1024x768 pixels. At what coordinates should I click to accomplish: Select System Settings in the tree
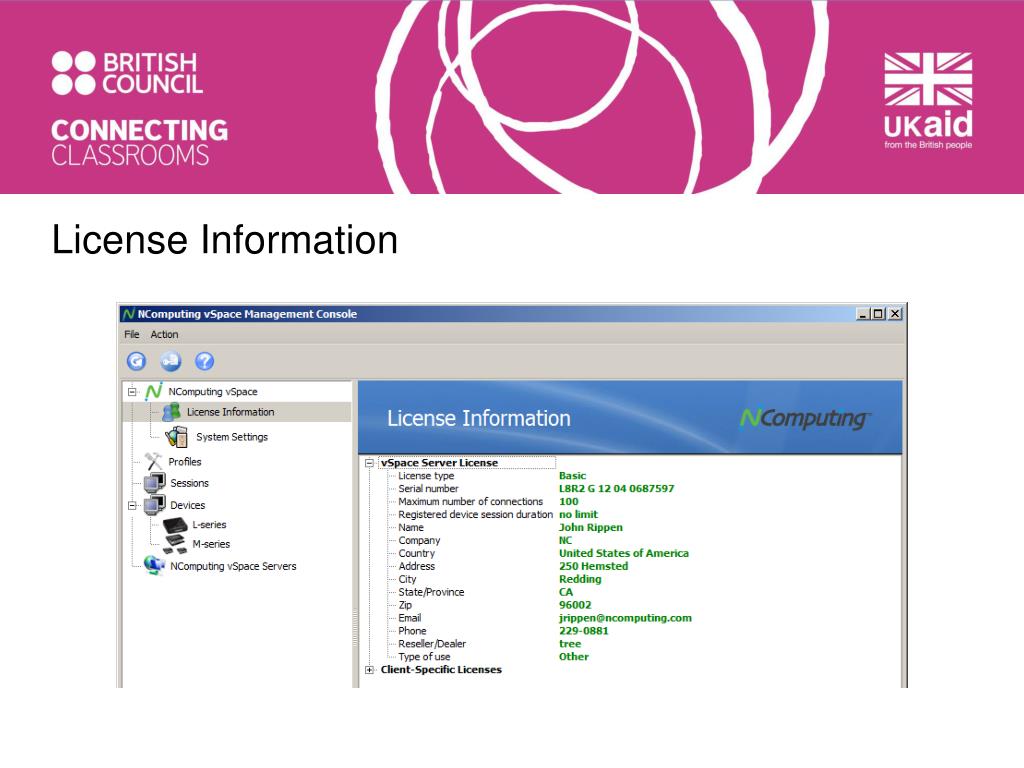coord(232,437)
